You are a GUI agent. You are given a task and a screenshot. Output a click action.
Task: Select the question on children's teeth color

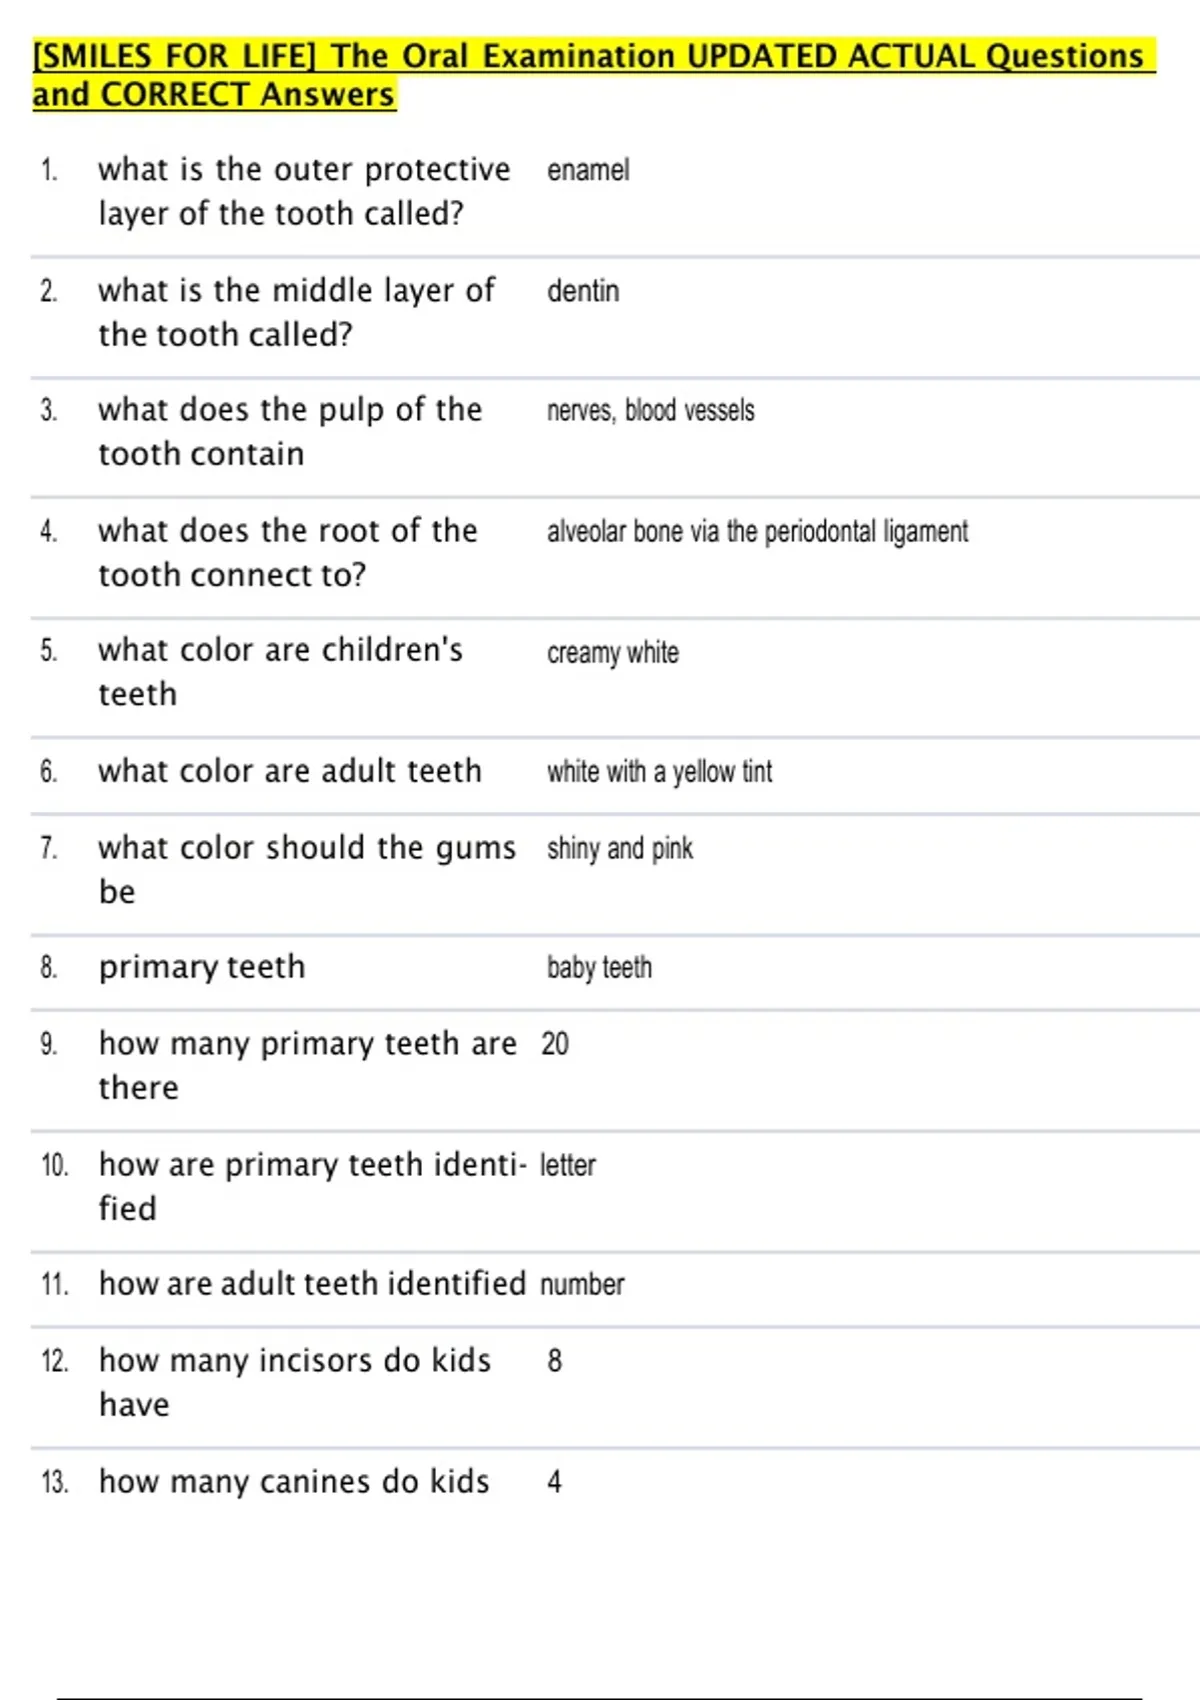280,671
